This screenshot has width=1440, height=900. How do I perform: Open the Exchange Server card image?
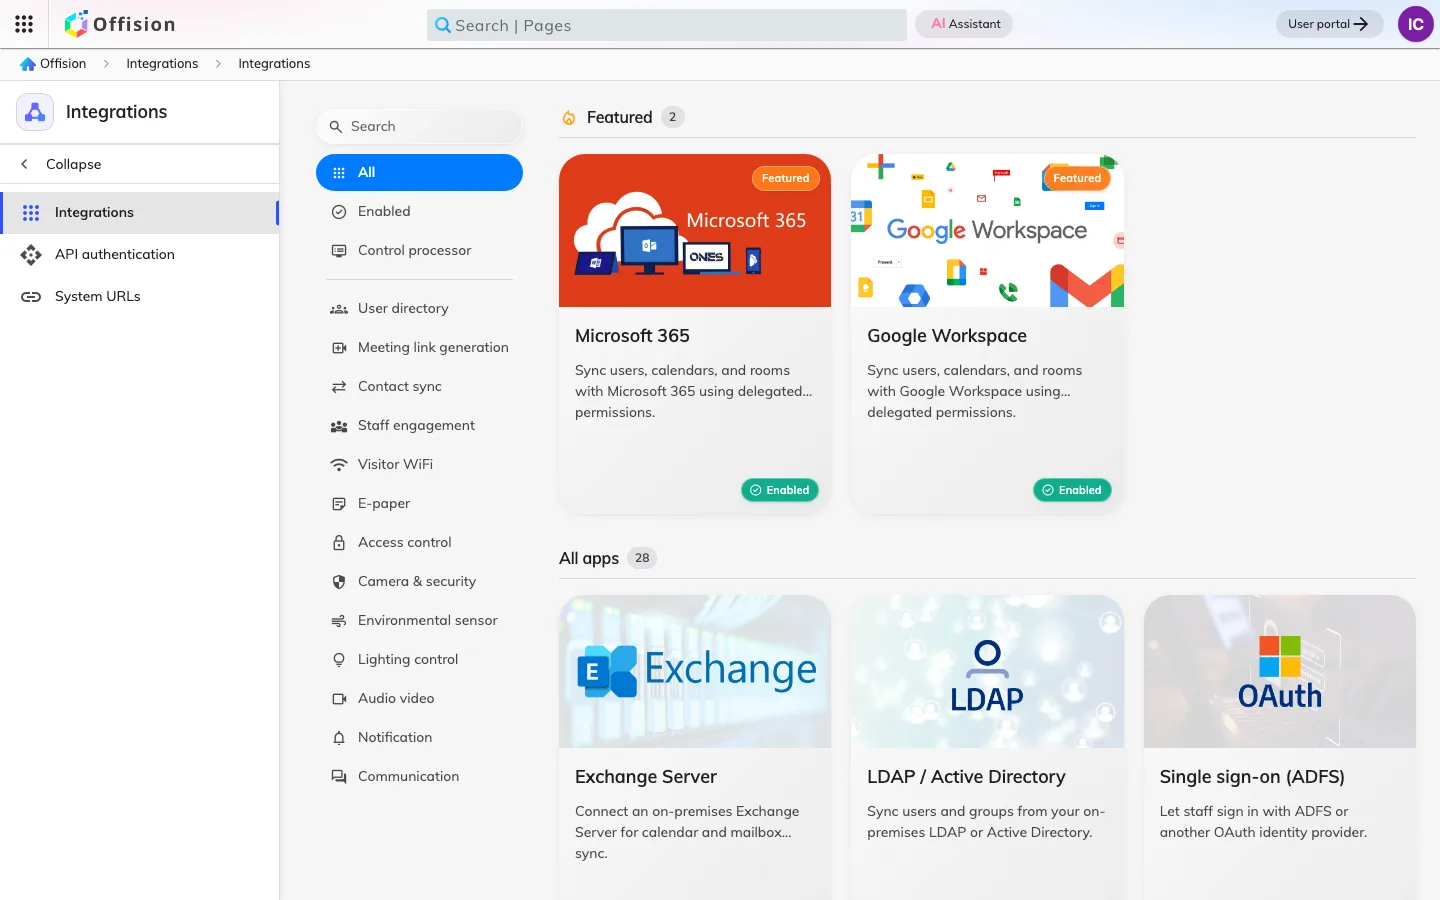[x=695, y=671]
